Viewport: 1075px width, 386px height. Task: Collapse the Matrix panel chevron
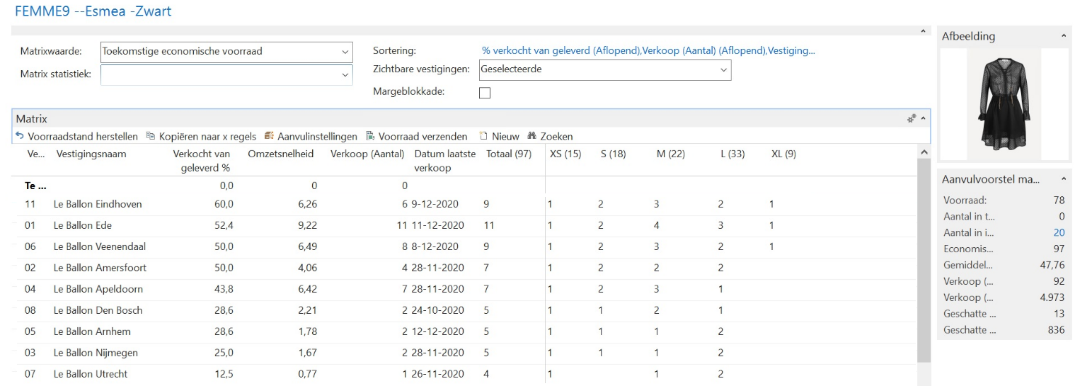point(923,119)
